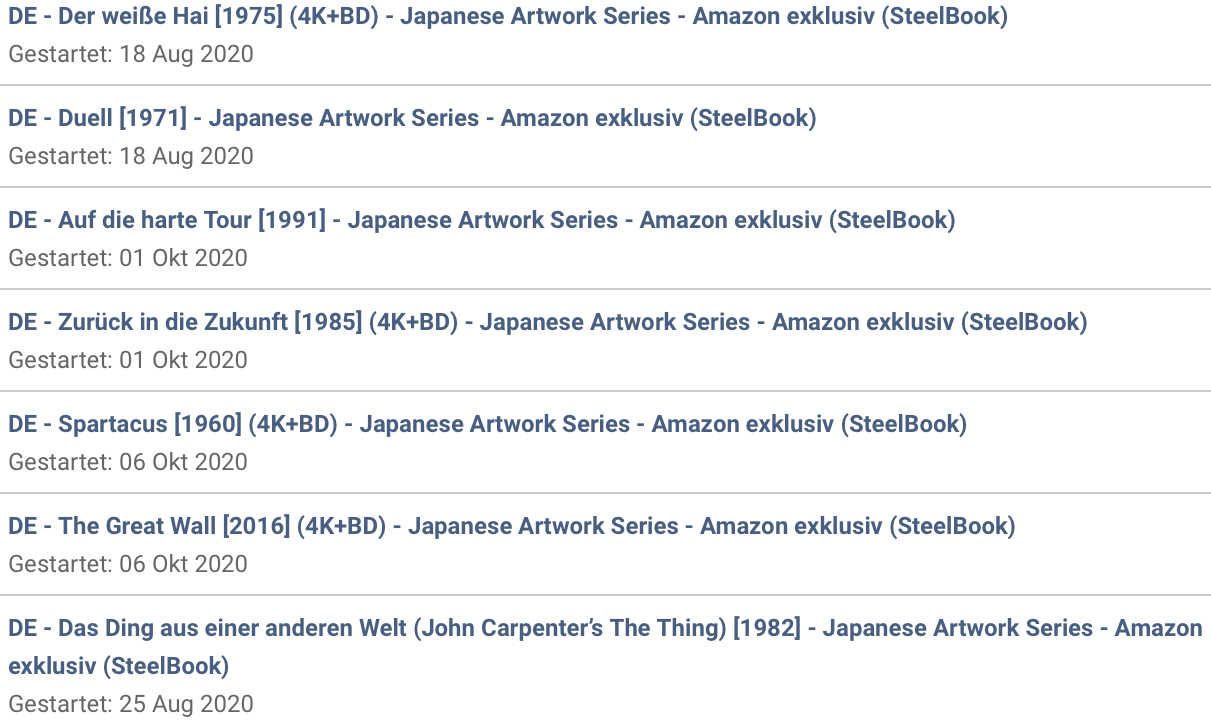
Task: Click start date below Der weiße Hai
Action: [131, 54]
